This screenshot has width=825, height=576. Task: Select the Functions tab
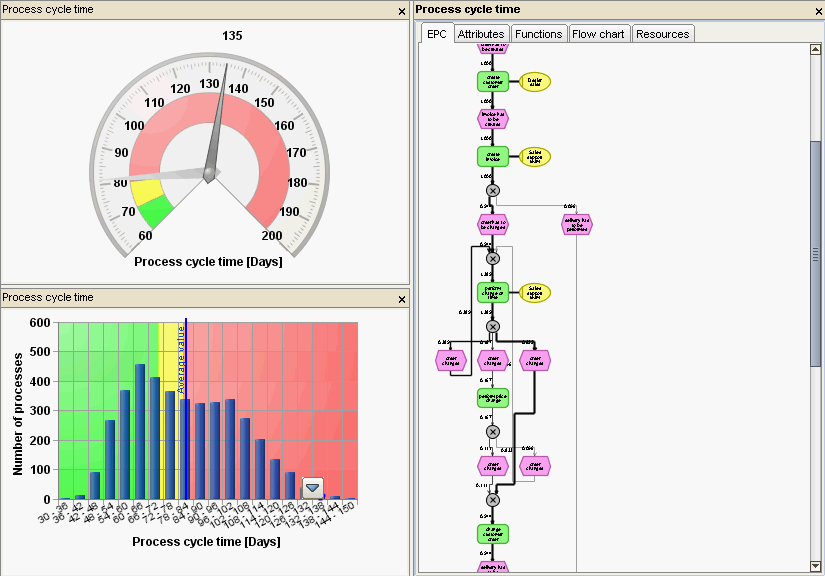click(x=539, y=34)
